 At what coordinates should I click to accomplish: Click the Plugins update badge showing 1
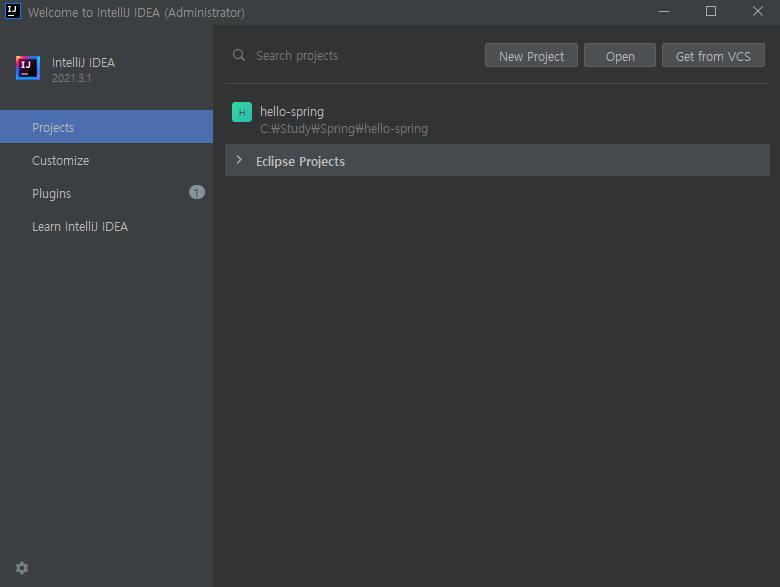tap(196, 193)
